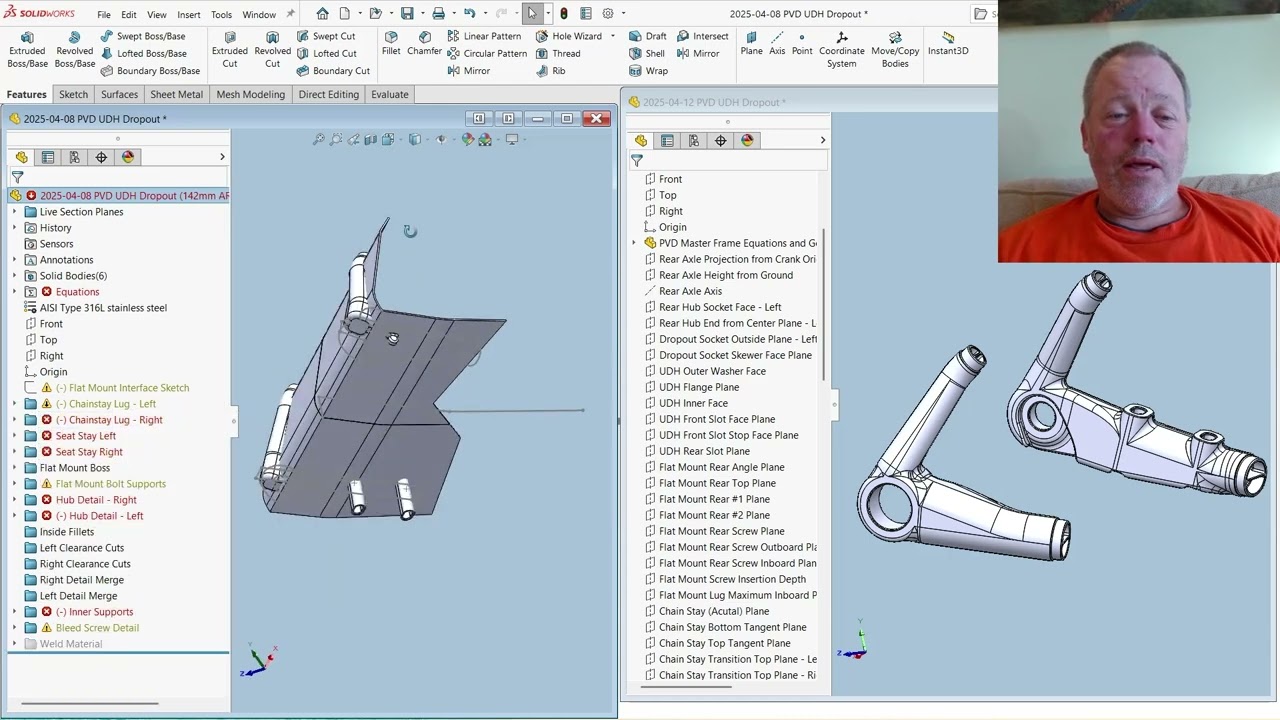Activate the Select cursor tool
Viewport: 1280px width, 720px height.
(x=532, y=14)
